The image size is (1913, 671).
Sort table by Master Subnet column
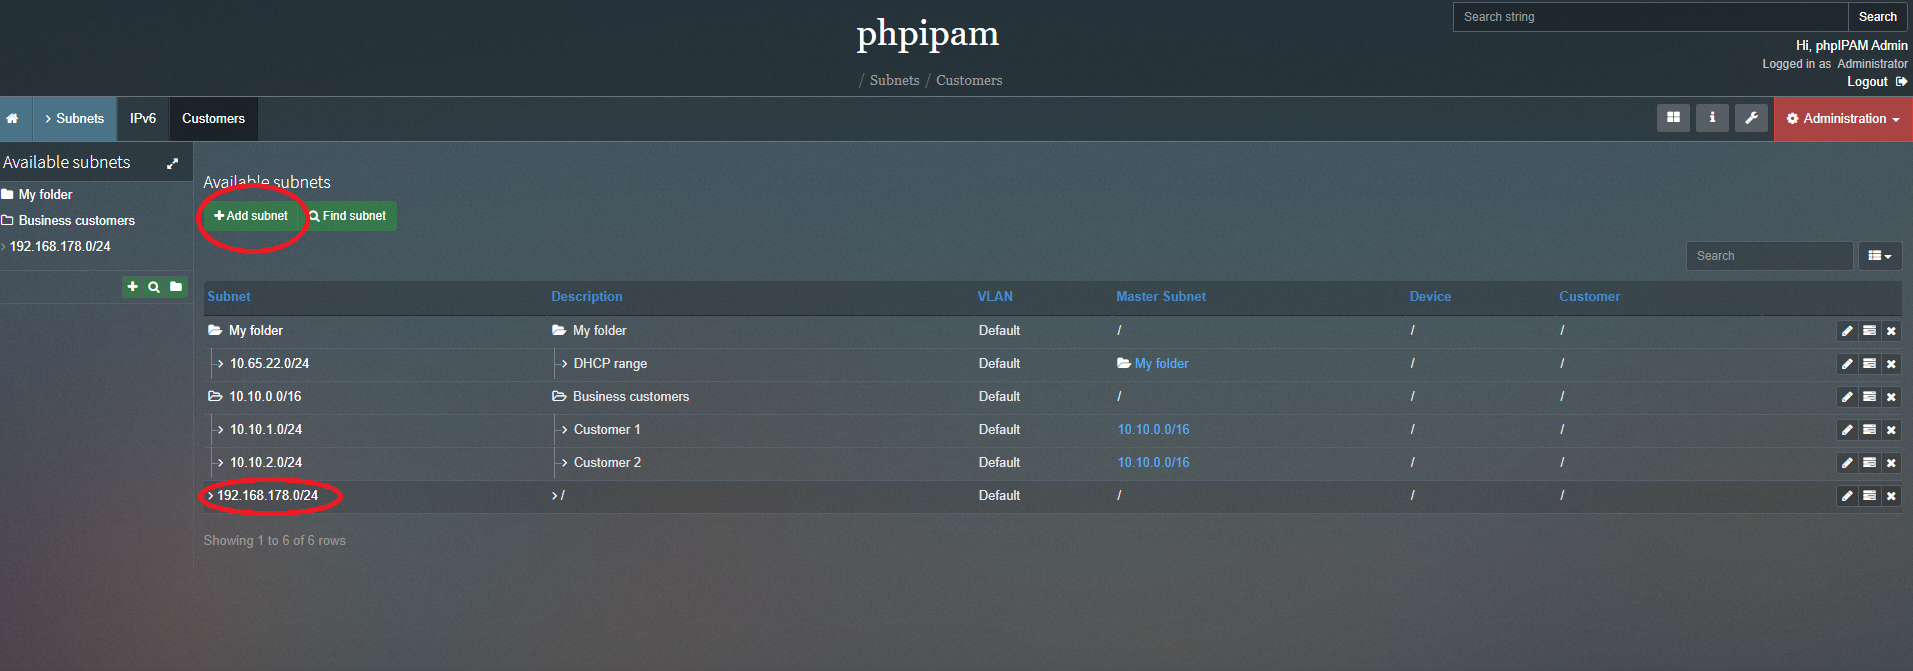click(x=1161, y=297)
